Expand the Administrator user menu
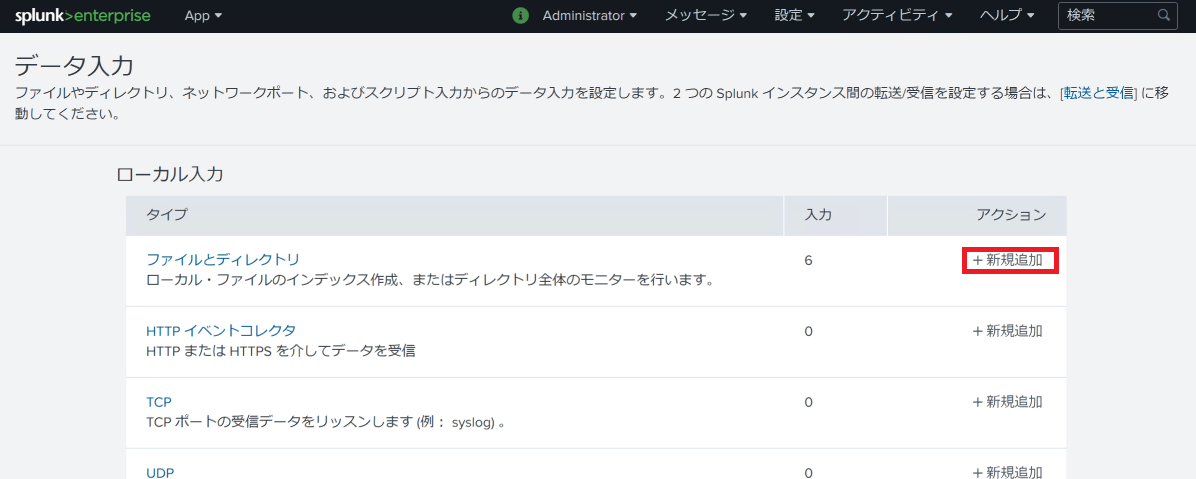Screen dimensions: 1196x479 (589, 16)
